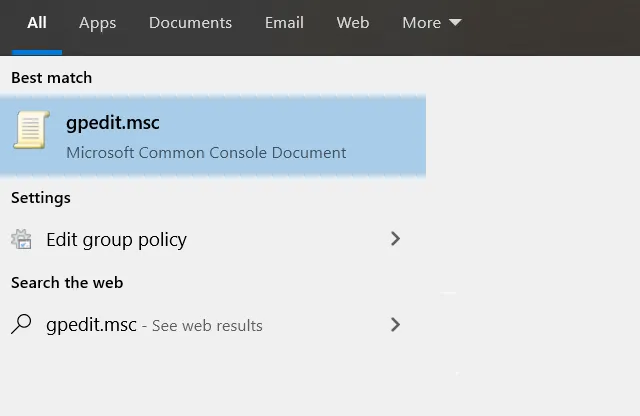This screenshot has width=640, height=416.
Task: Switch to the All tab
Action: pyautogui.click(x=37, y=23)
